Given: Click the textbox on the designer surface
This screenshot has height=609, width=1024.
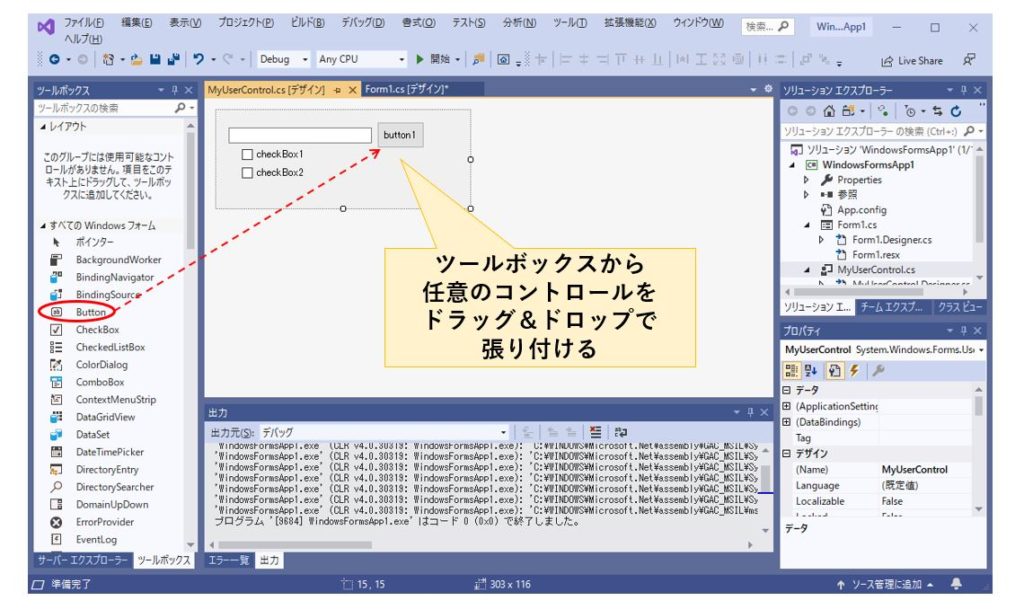Looking at the screenshot, I should [x=300, y=135].
